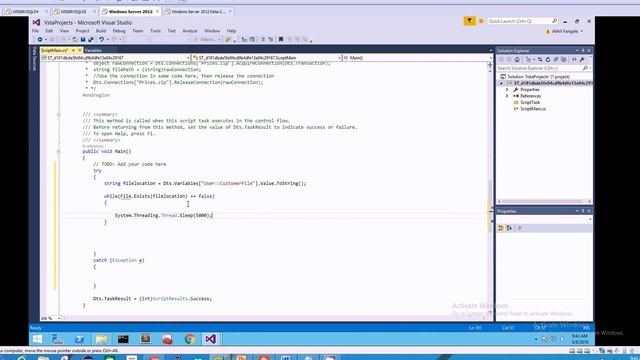Close the ScriptMain.cs tab
The width and height of the screenshot is (640, 360).
coord(80,50)
